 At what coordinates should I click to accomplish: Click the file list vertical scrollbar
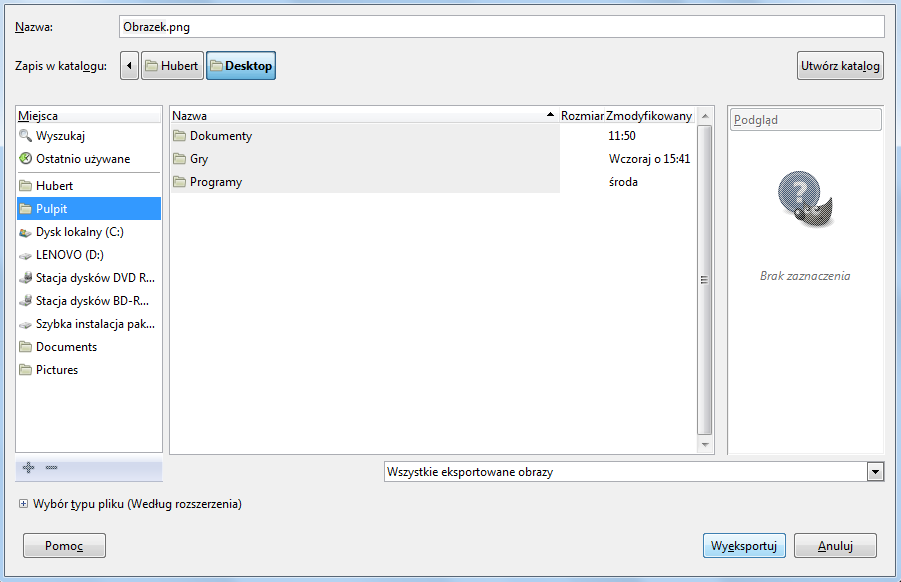[x=705, y=280]
